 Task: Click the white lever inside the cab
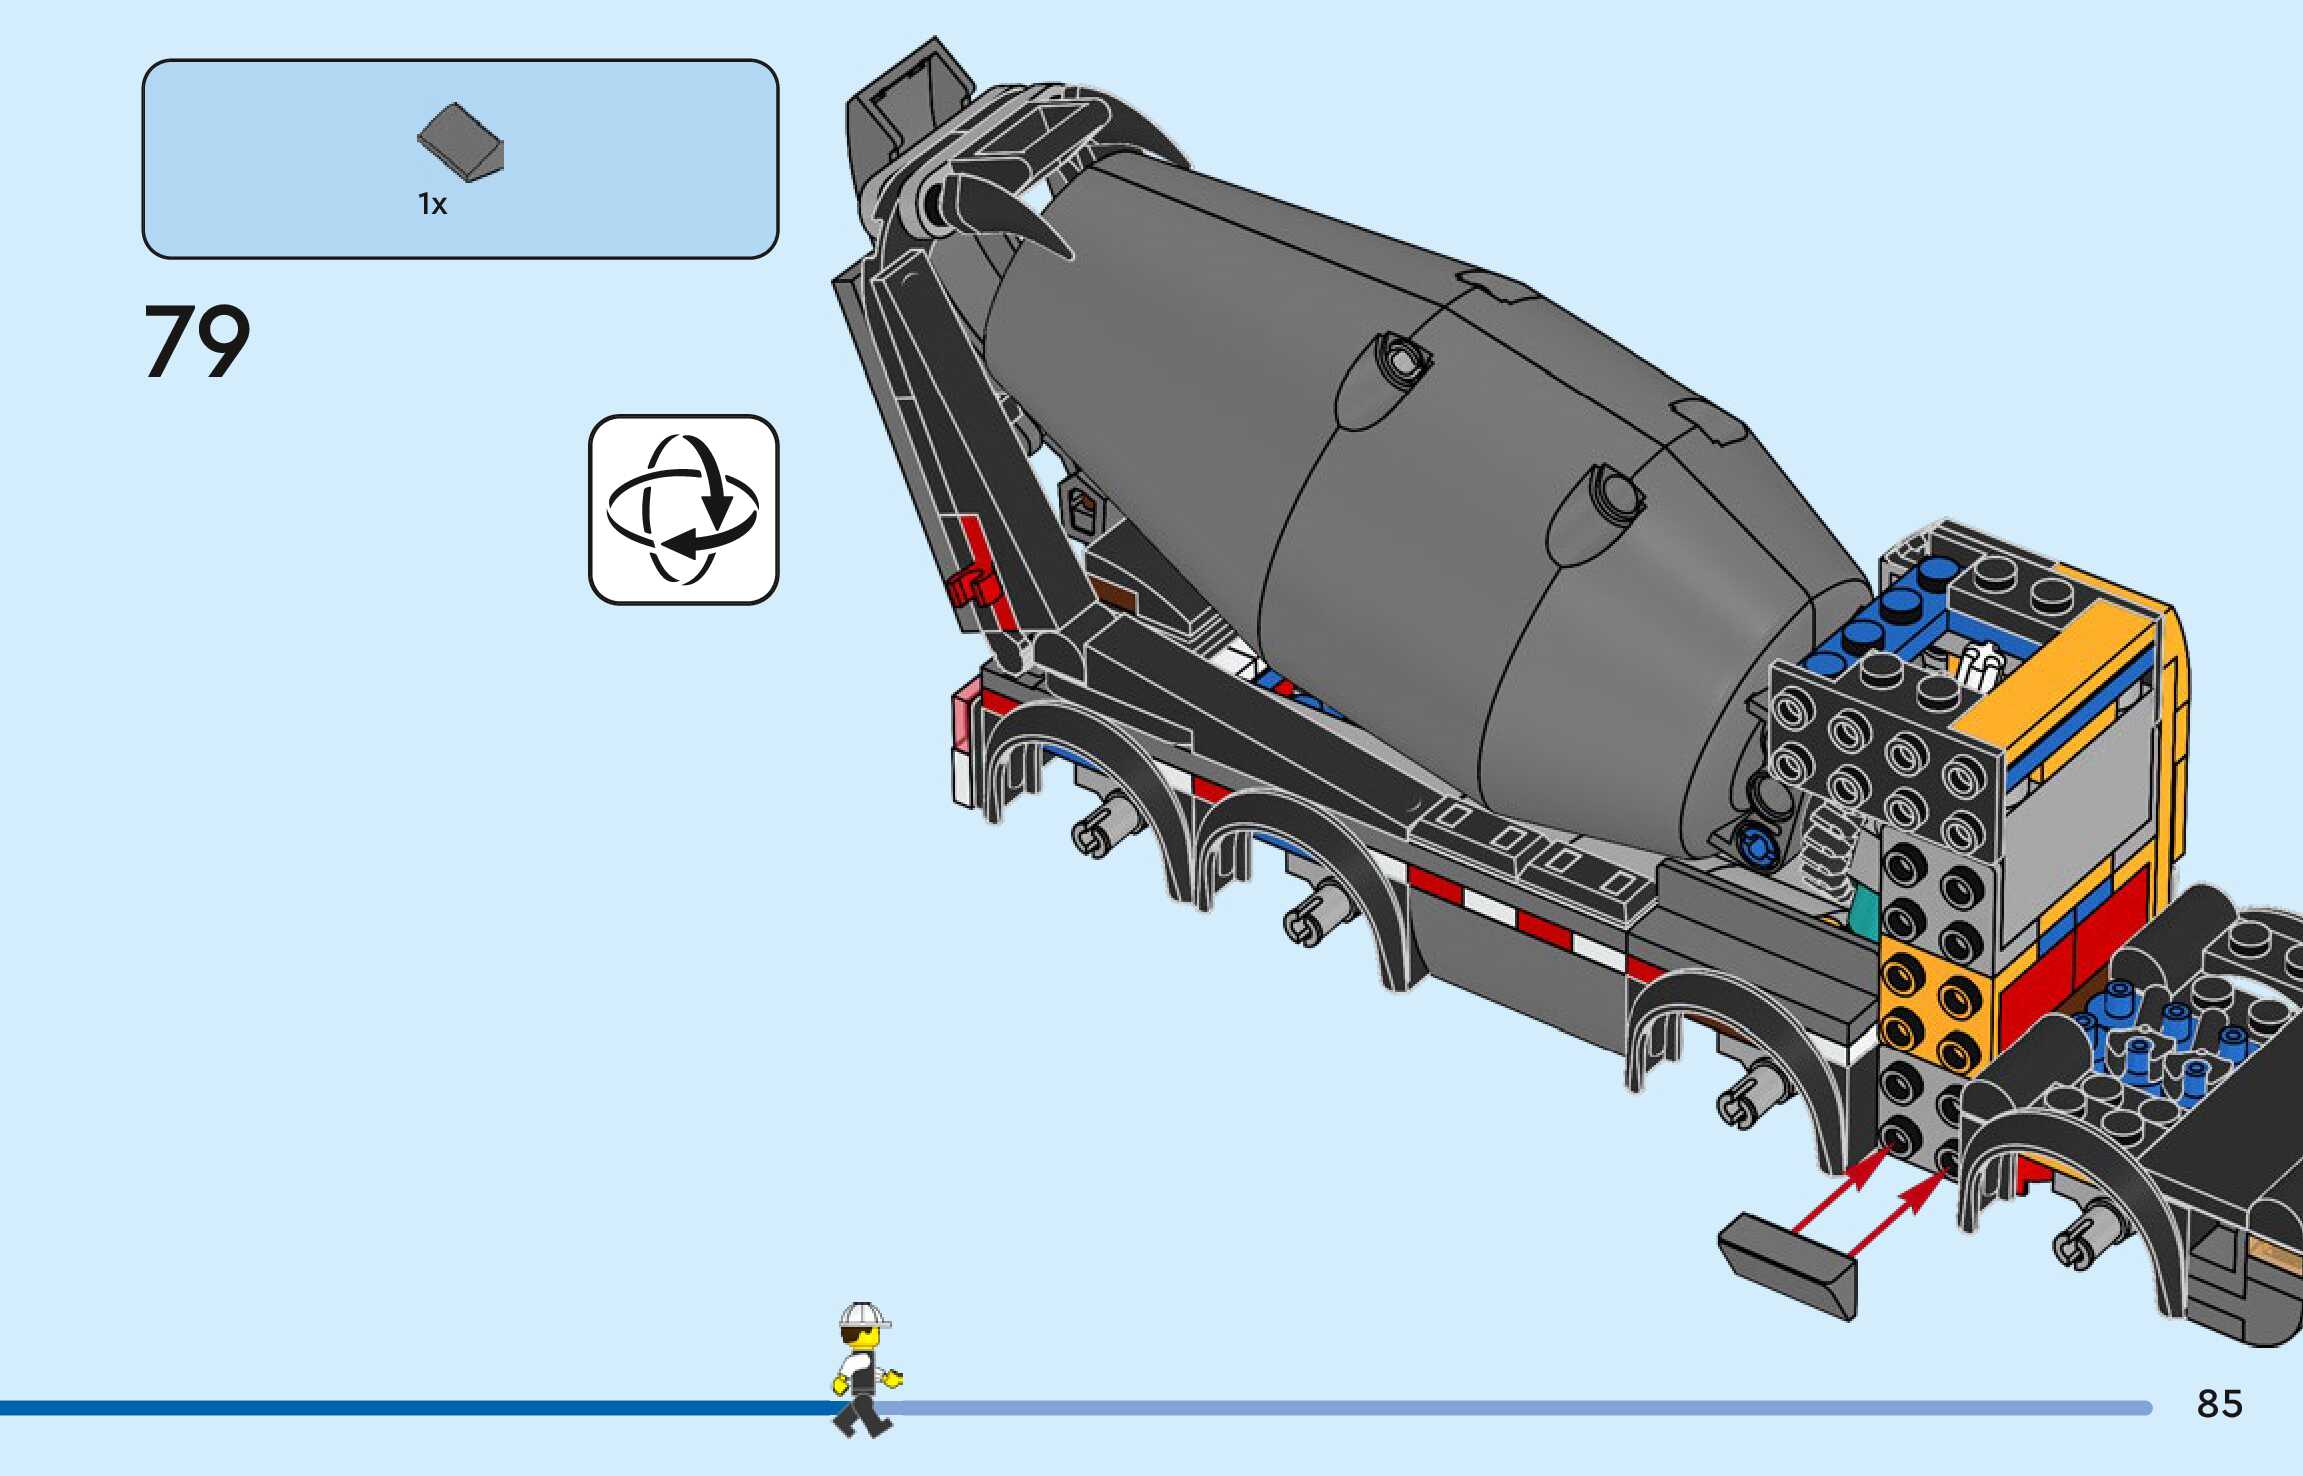pos(1981,665)
